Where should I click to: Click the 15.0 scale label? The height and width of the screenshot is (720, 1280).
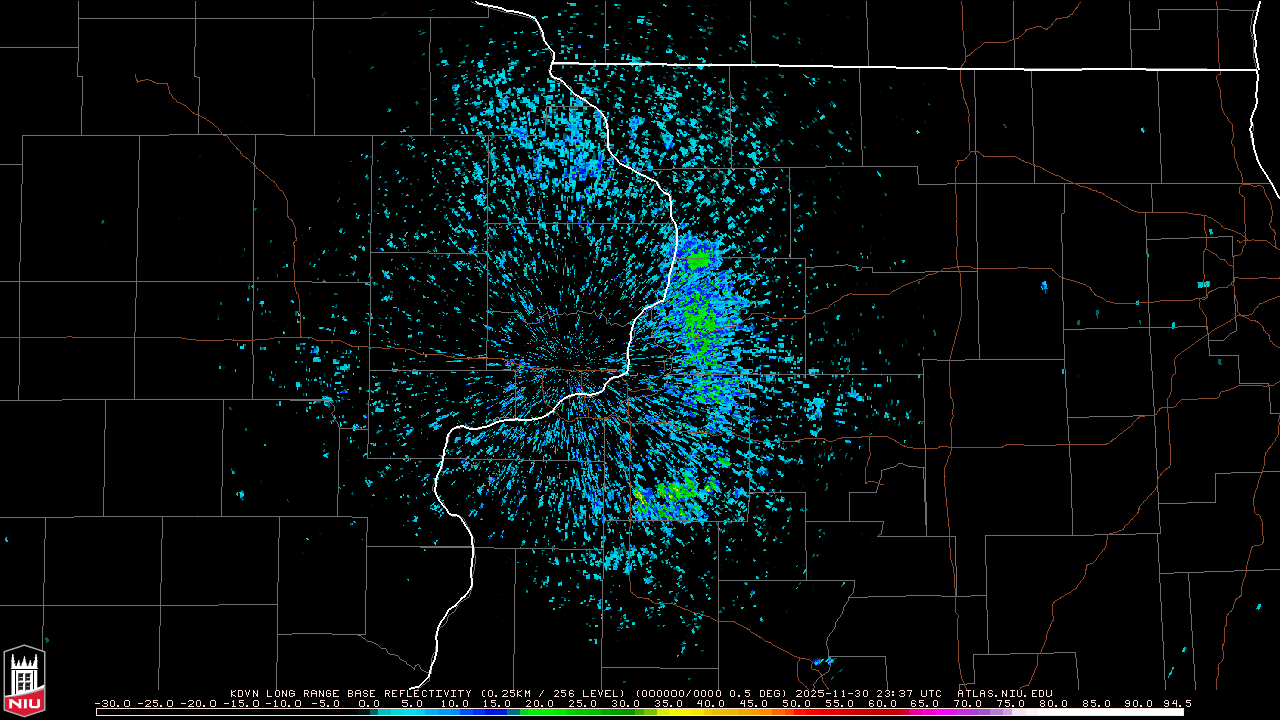(498, 703)
